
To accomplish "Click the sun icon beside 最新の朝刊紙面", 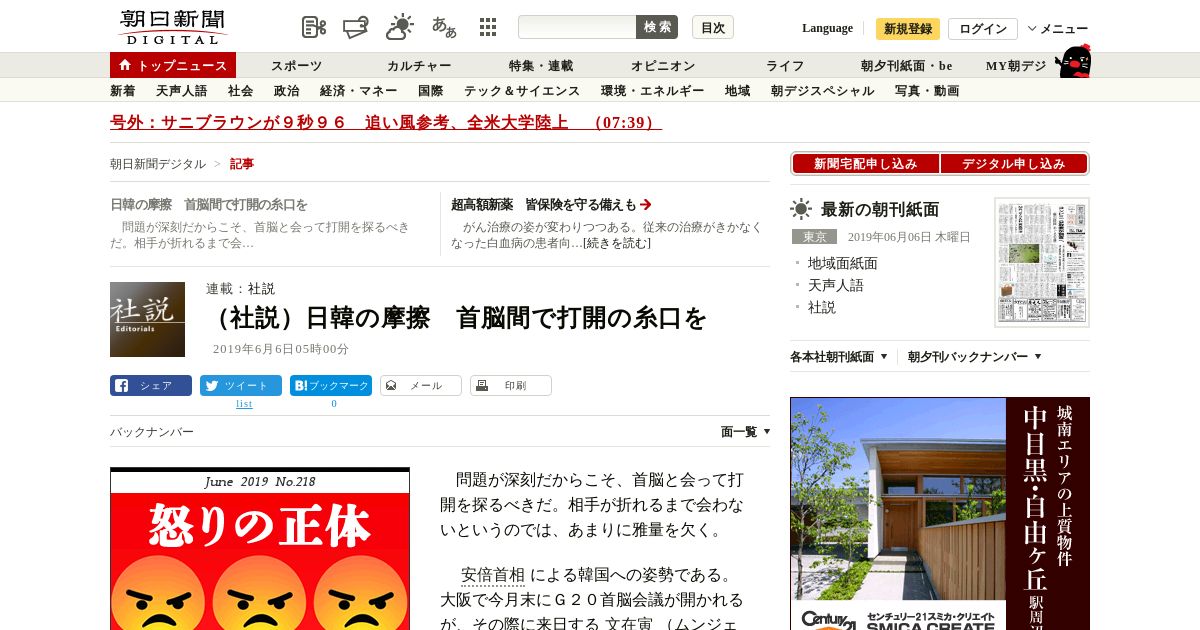I will click(801, 209).
